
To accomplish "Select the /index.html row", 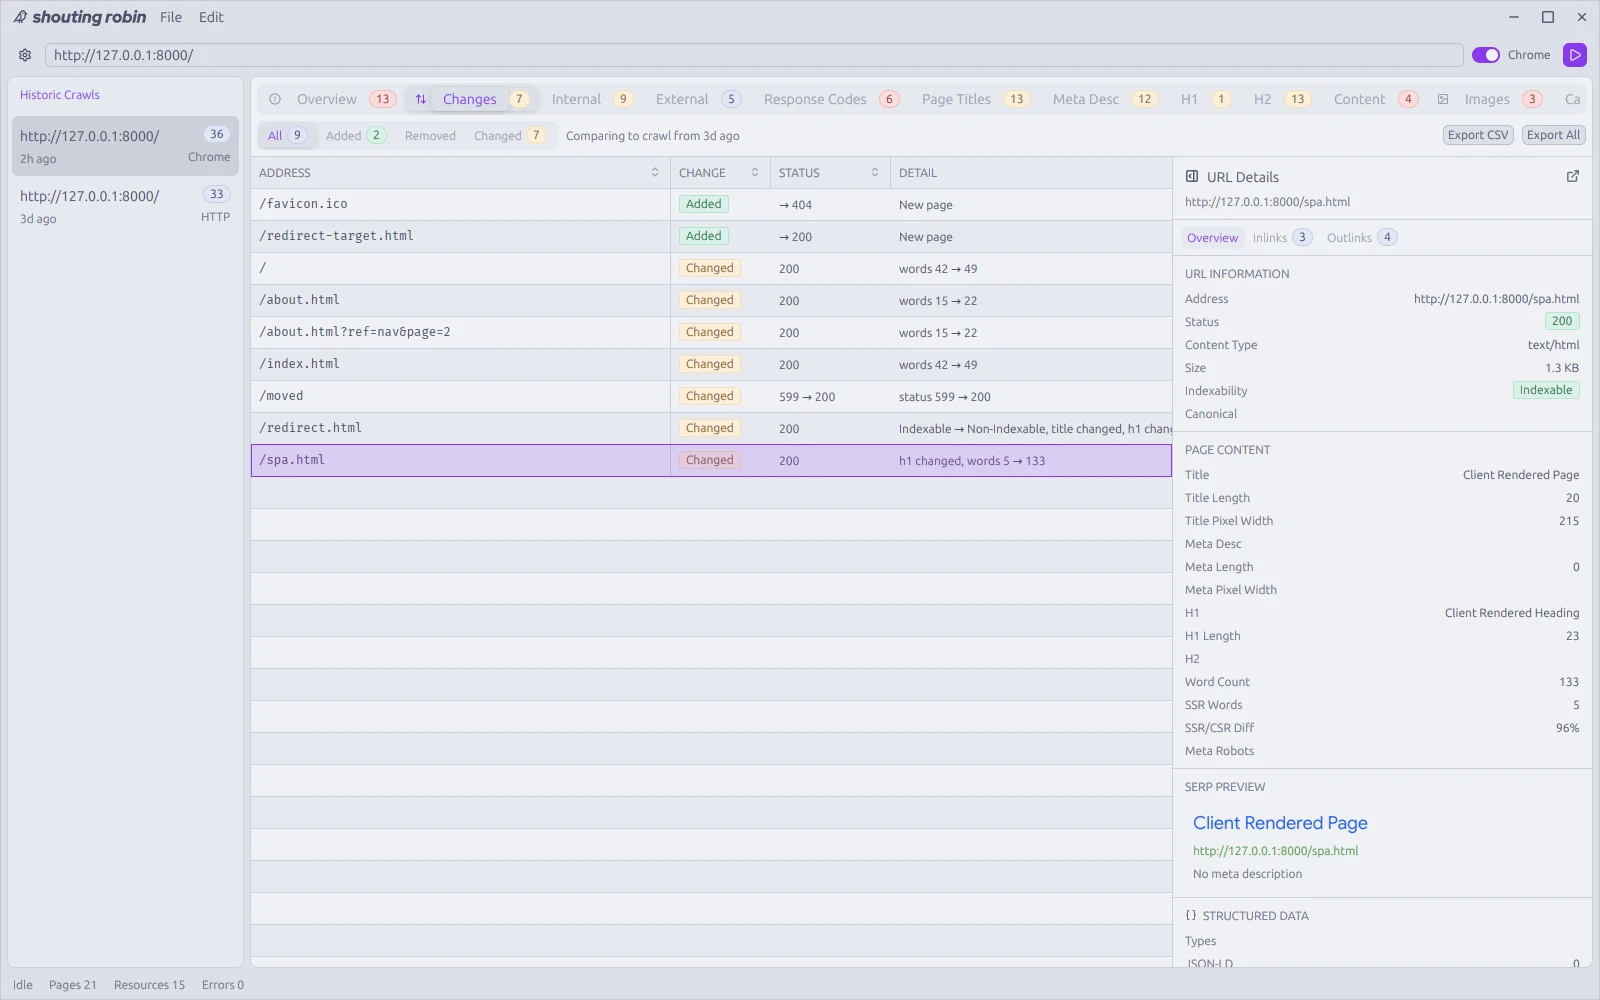I will click(x=711, y=364).
